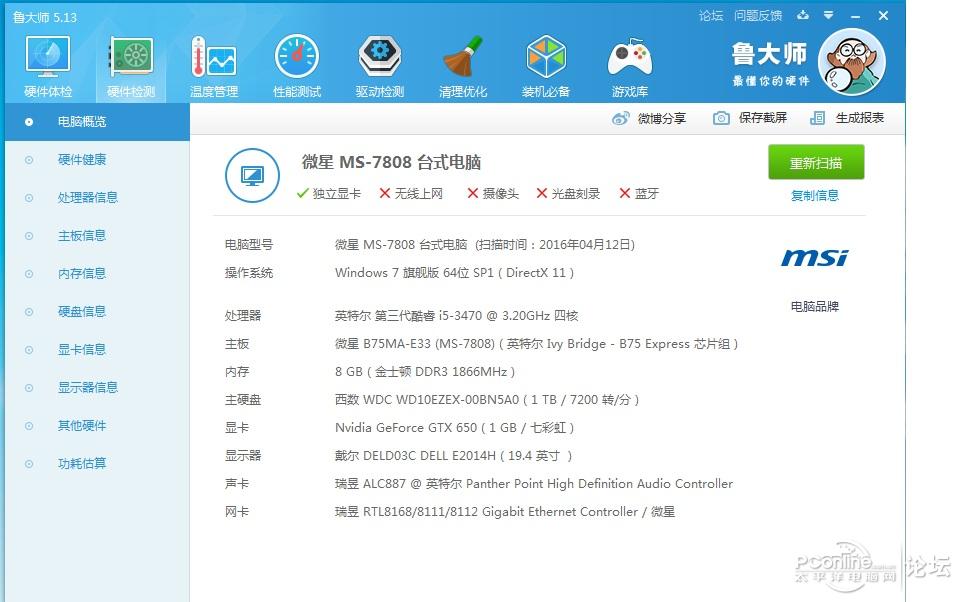
Task: Click the 复制信息 copy info link
Action: click(x=815, y=195)
